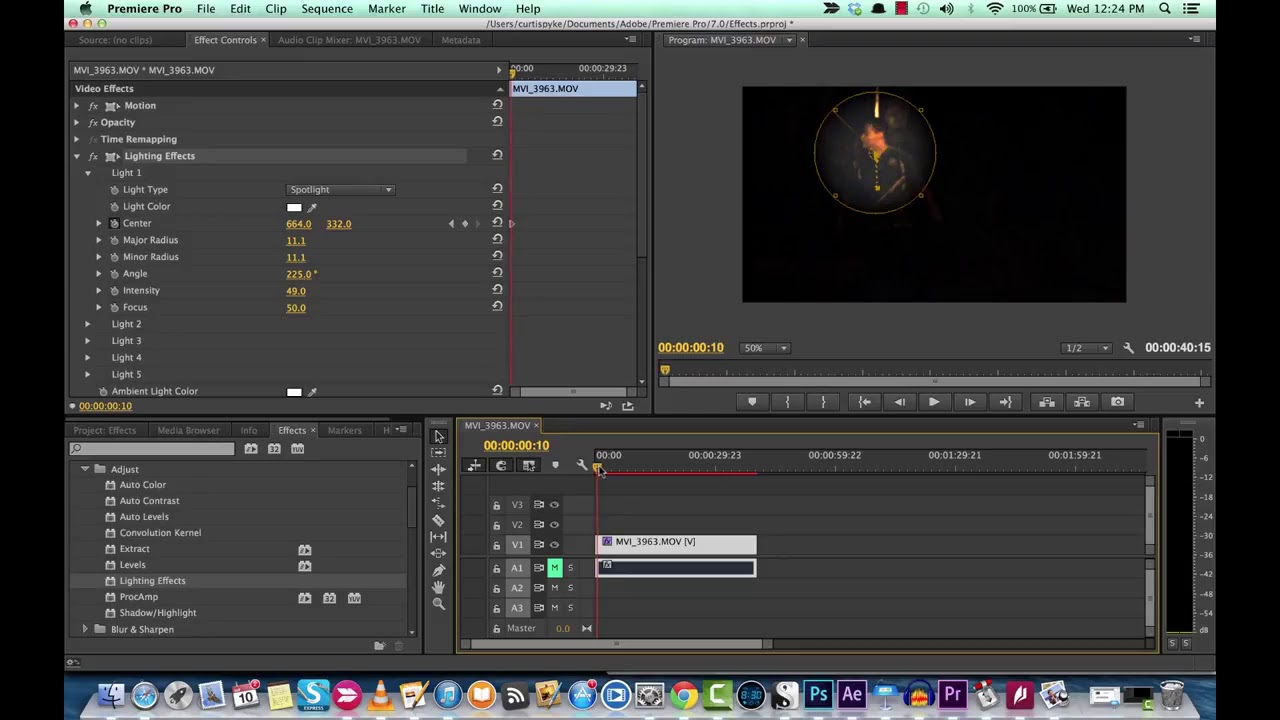
Task: Add a marker in the timeline
Action: (x=555, y=465)
